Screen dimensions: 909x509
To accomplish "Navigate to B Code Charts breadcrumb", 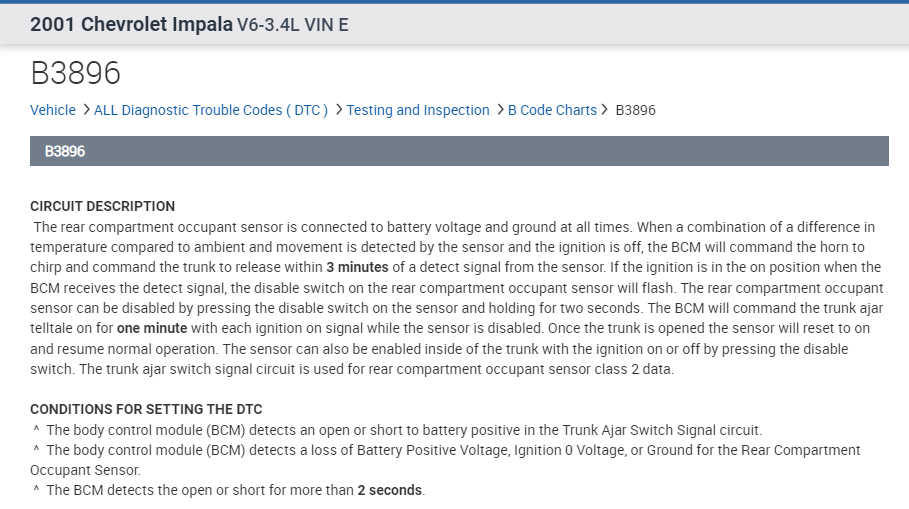I will [x=552, y=110].
